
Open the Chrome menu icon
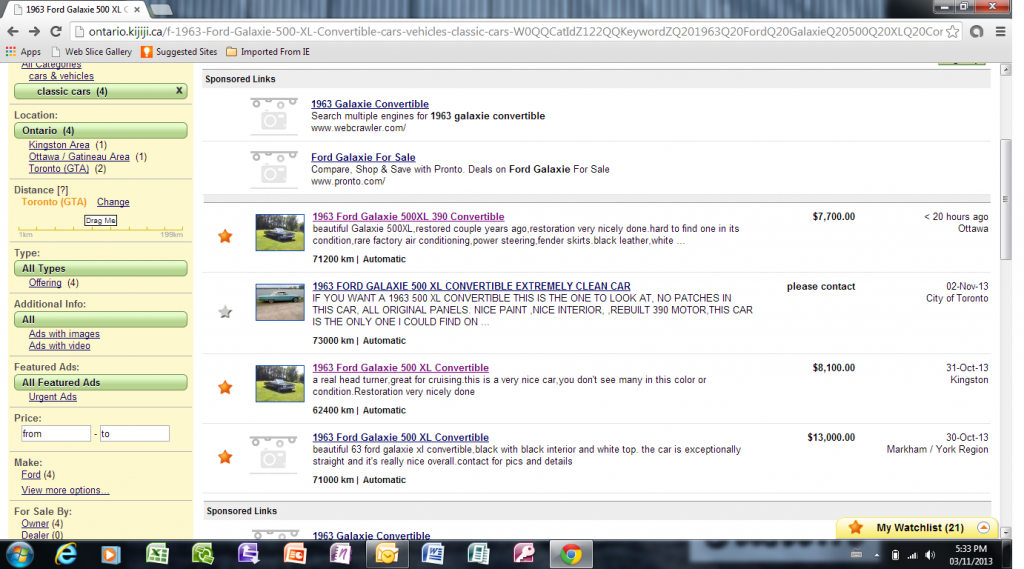pyautogui.click(x=1003, y=31)
